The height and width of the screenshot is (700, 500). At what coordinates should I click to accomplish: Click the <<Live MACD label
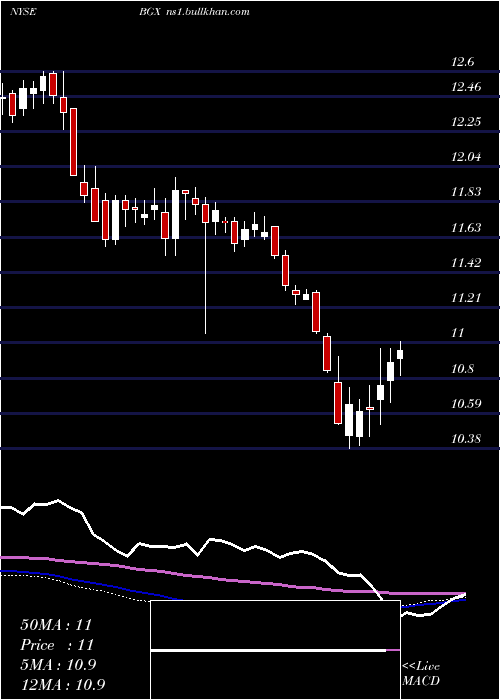click(421, 673)
